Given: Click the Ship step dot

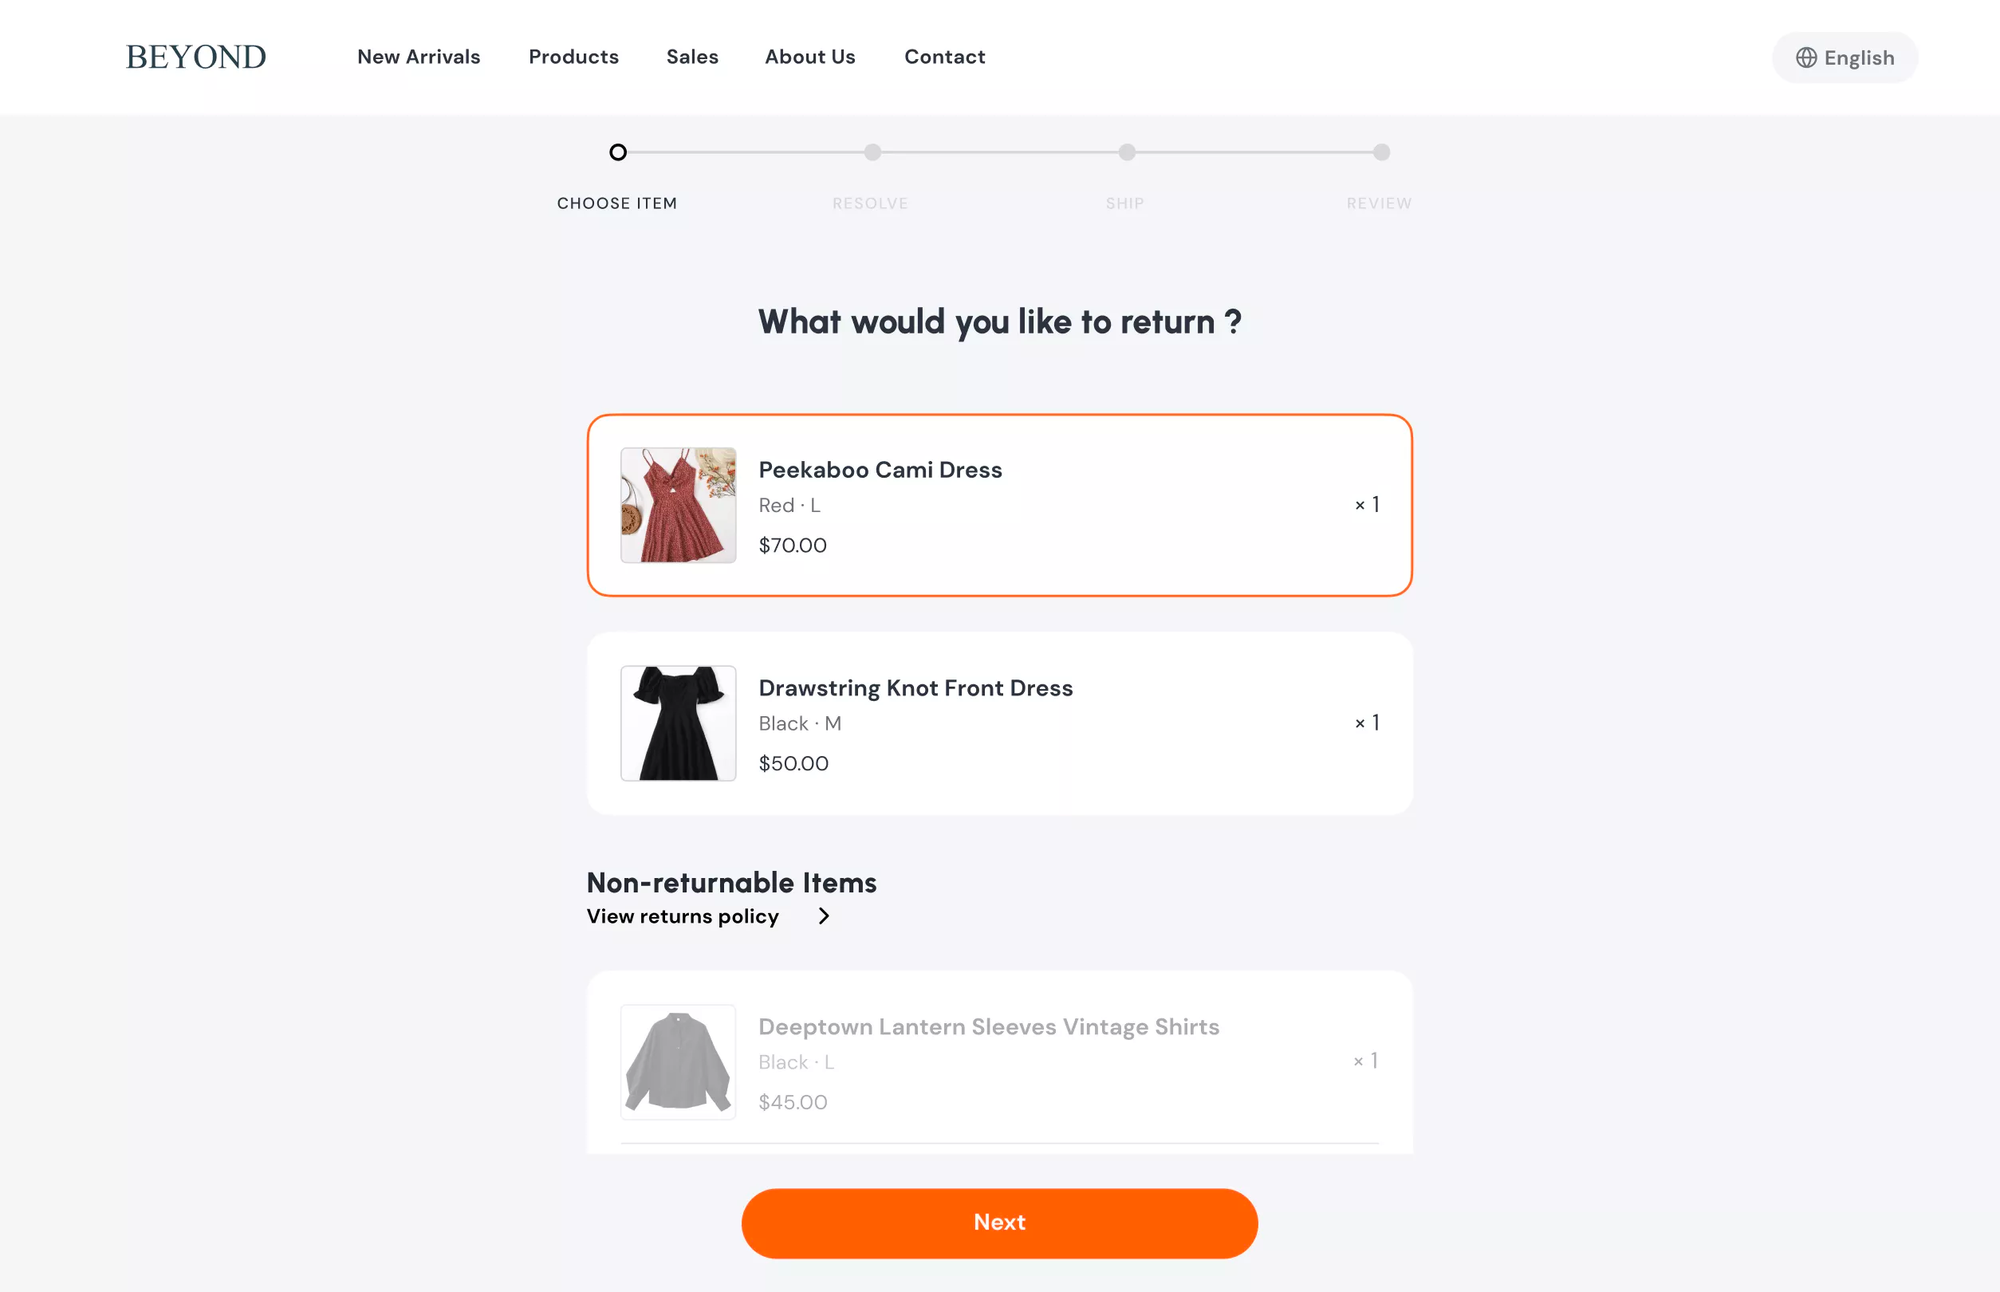Looking at the screenshot, I should [x=1127, y=152].
